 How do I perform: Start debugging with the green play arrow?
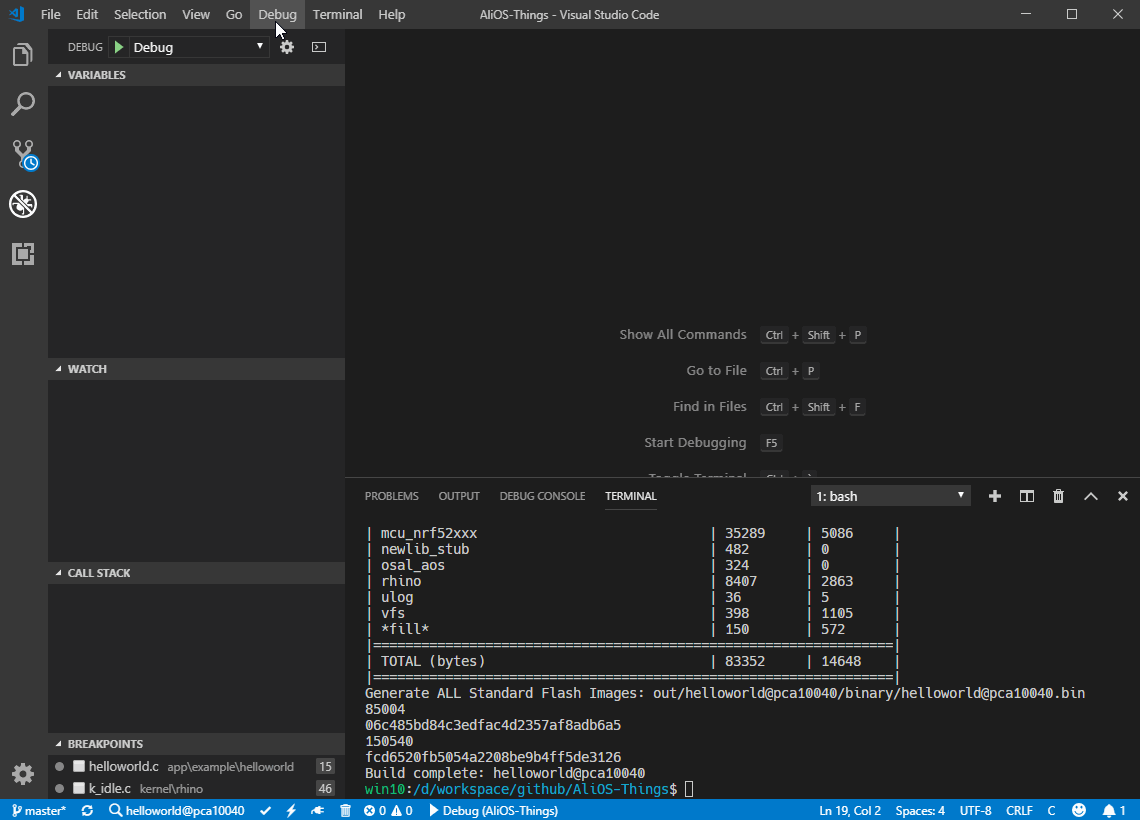click(x=119, y=47)
